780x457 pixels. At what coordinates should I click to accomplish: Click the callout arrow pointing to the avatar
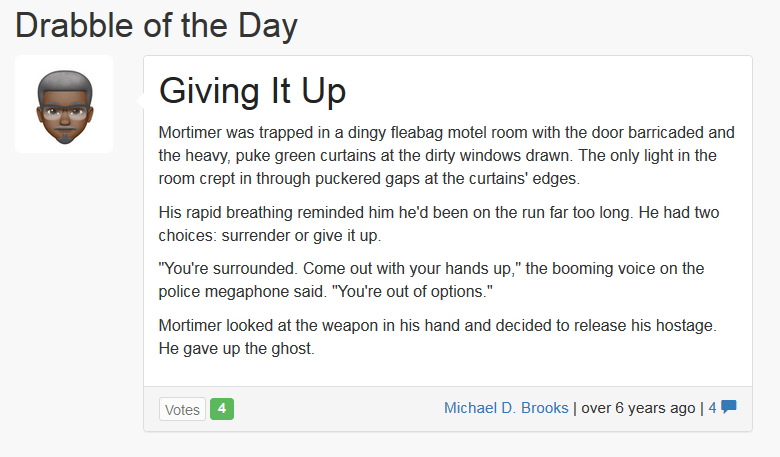coord(138,99)
